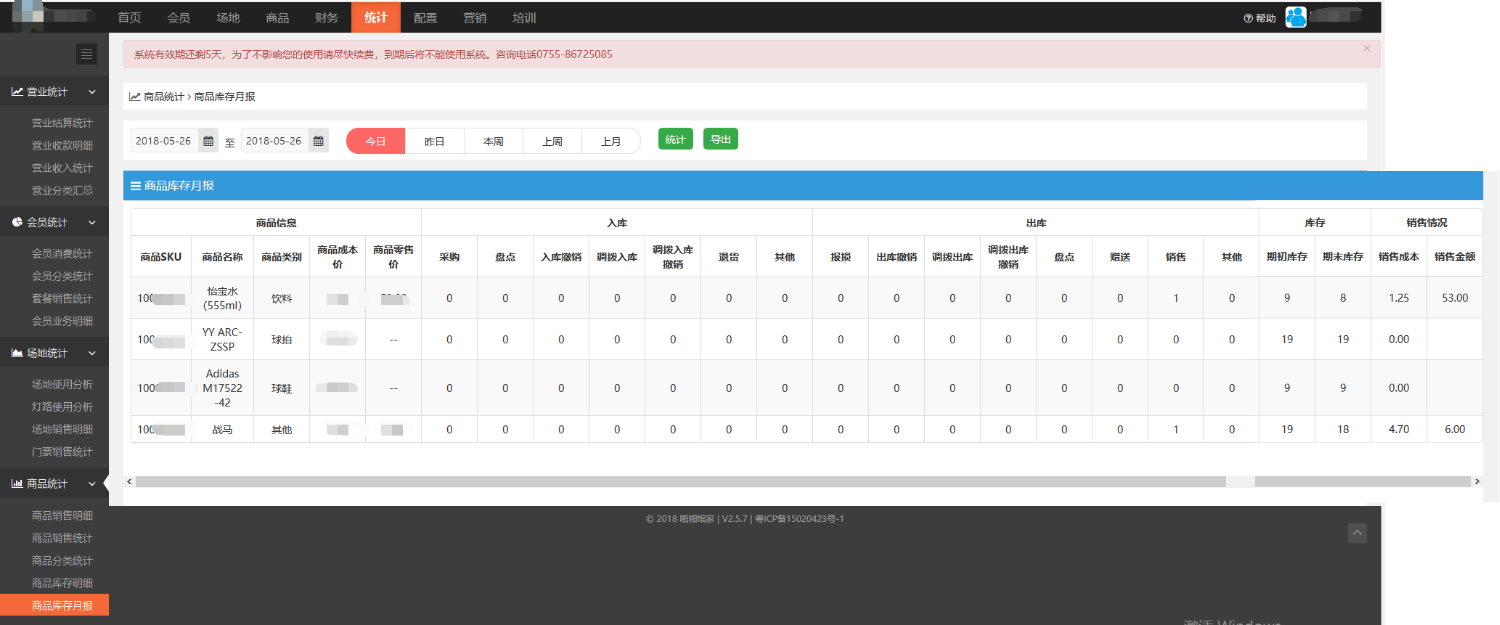The image size is (1500, 625).
Task: Click the 商品库存月报 panel header
Action: coord(803,185)
